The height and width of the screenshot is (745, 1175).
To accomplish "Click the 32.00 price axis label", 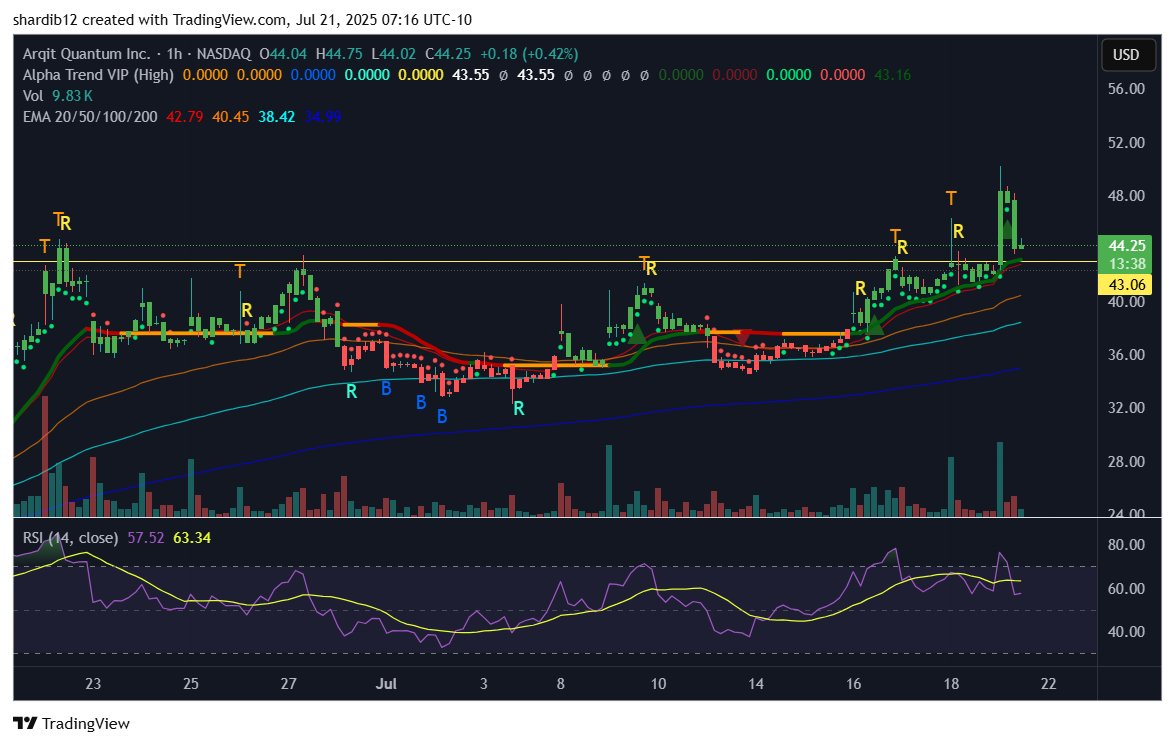I will coord(1126,408).
